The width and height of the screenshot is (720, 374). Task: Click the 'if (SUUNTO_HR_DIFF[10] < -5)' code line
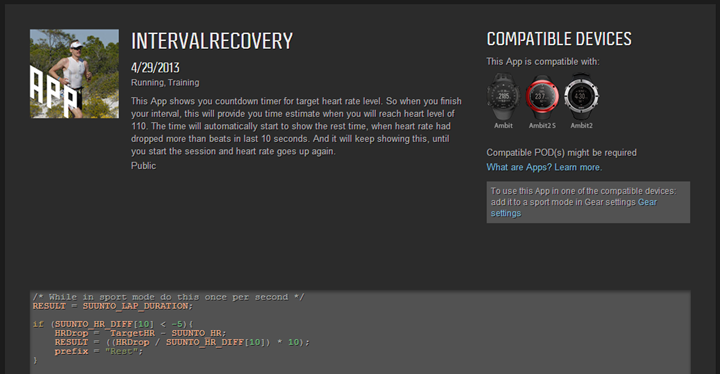click(113, 324)
